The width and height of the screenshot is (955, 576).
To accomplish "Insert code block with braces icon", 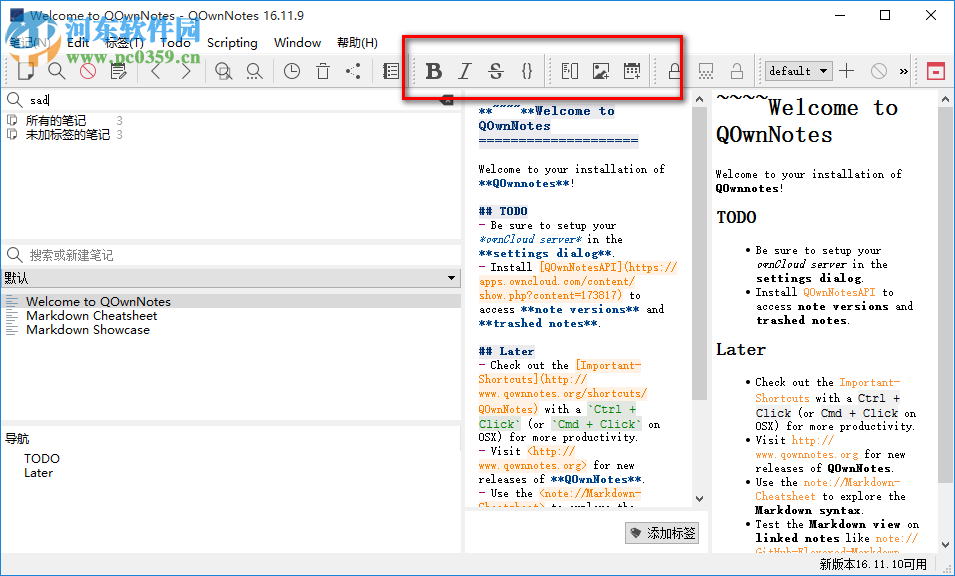I will coord(527,71).
